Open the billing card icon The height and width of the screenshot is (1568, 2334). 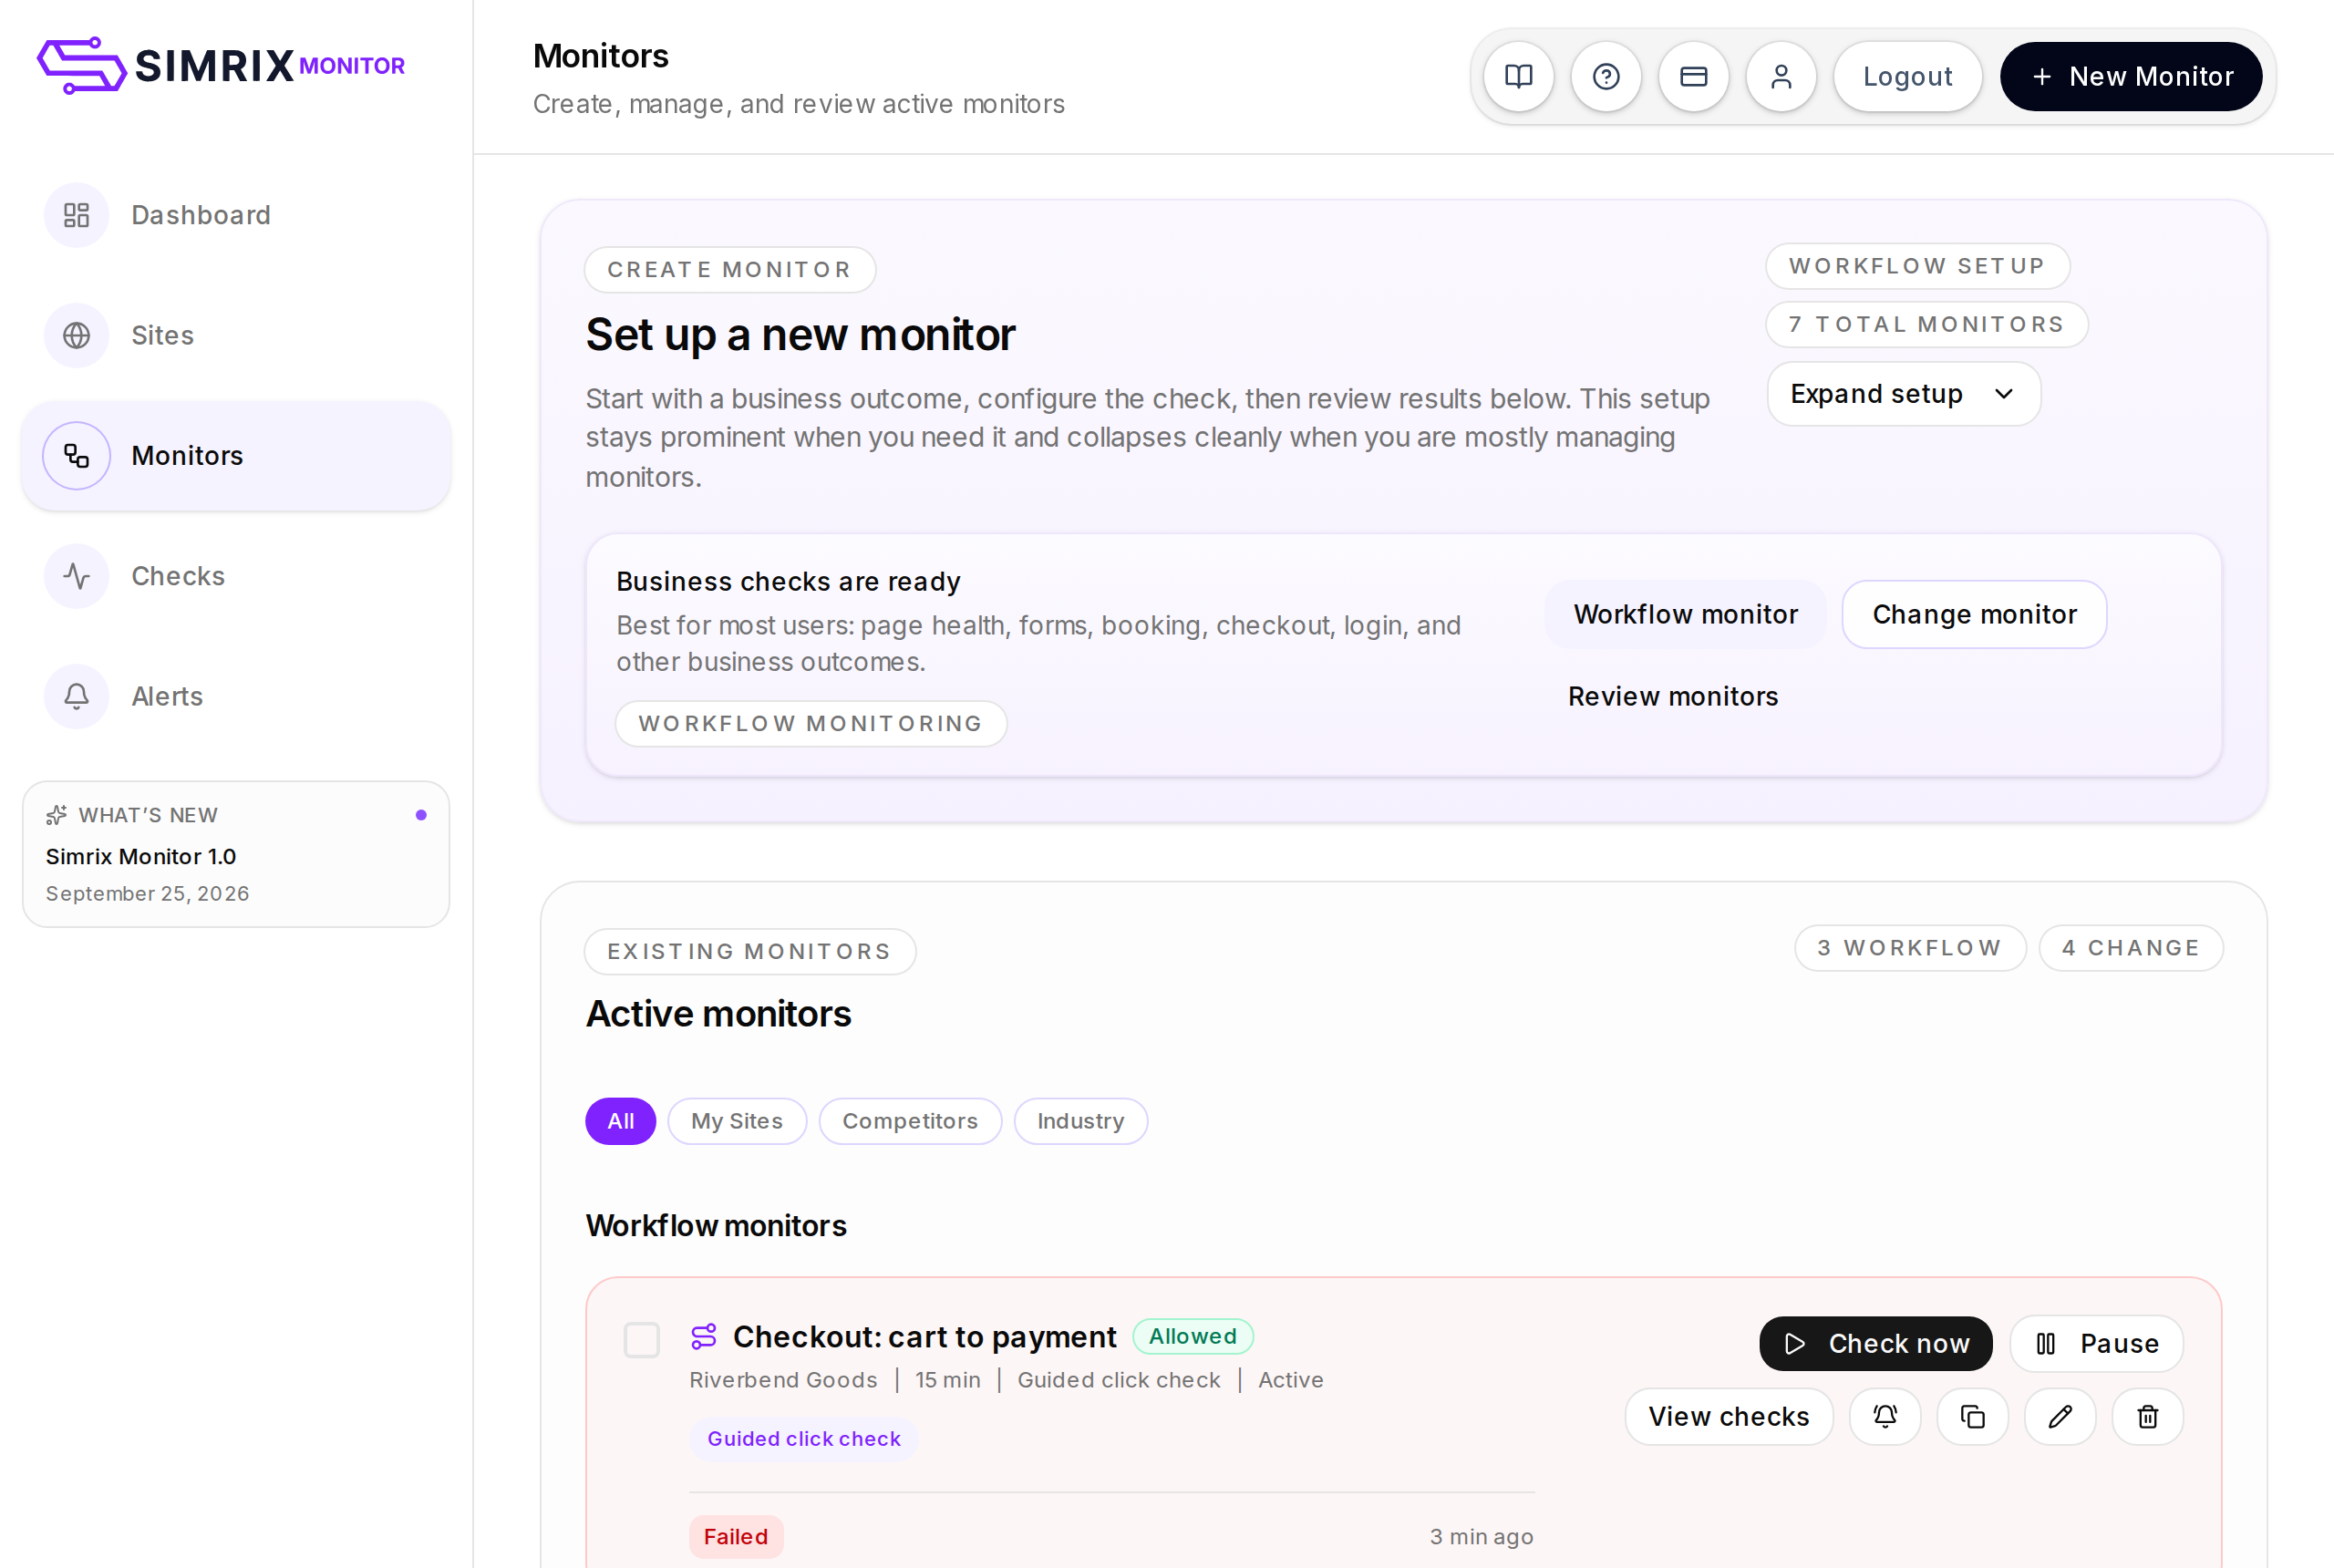click(1693, 77)
